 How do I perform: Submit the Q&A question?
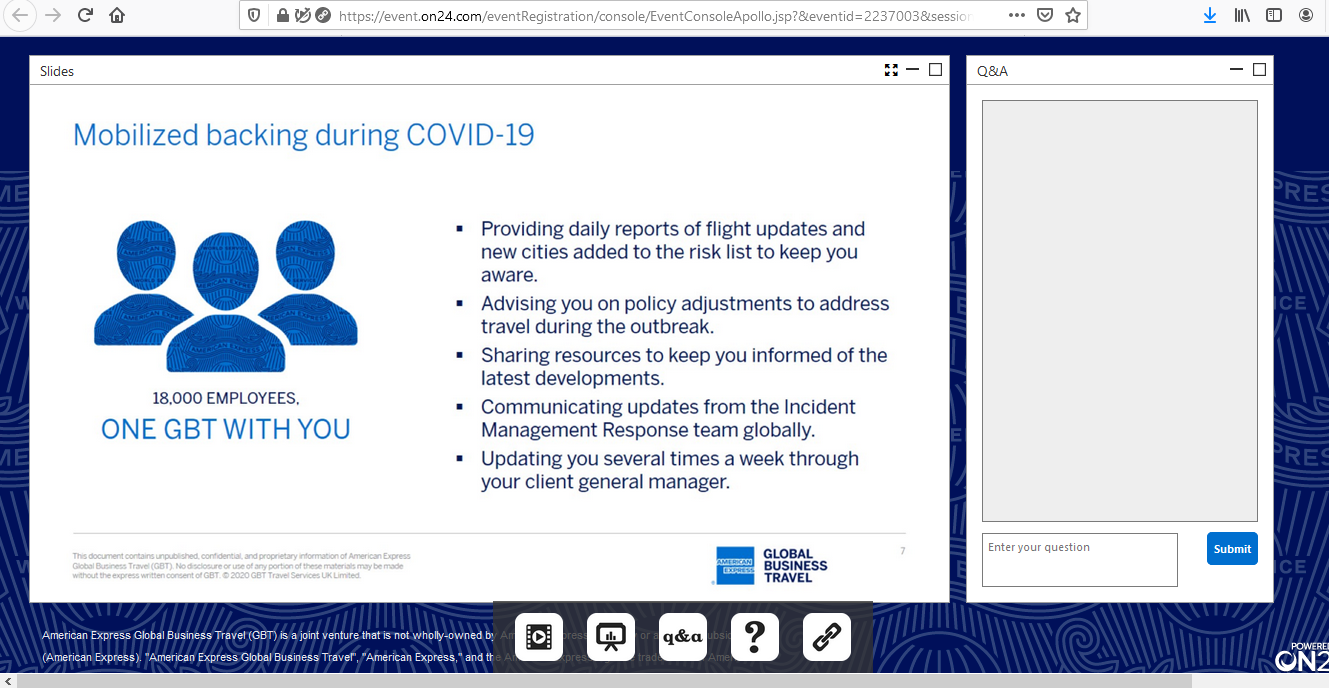point(1232,549)
